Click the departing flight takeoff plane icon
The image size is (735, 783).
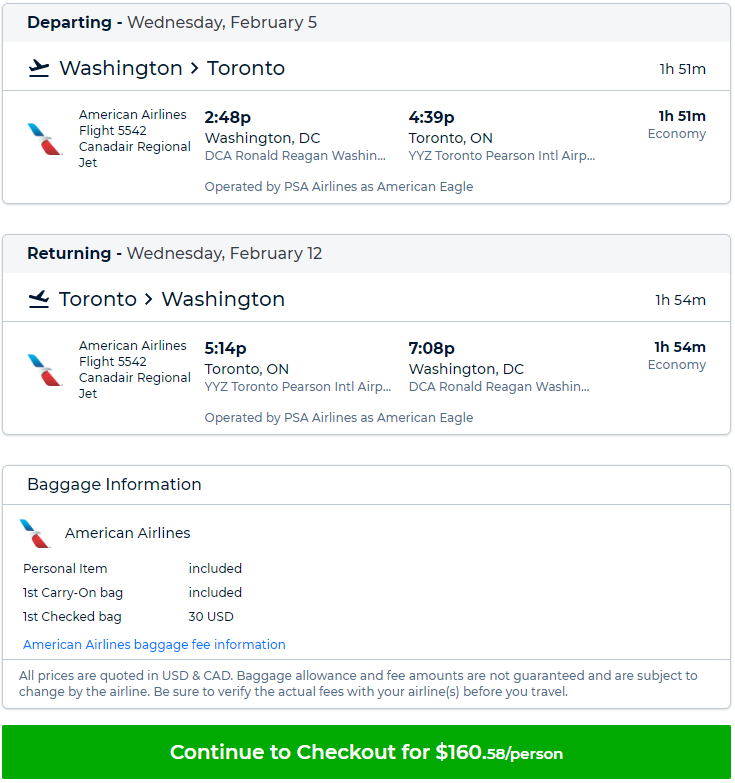[38, 68]
